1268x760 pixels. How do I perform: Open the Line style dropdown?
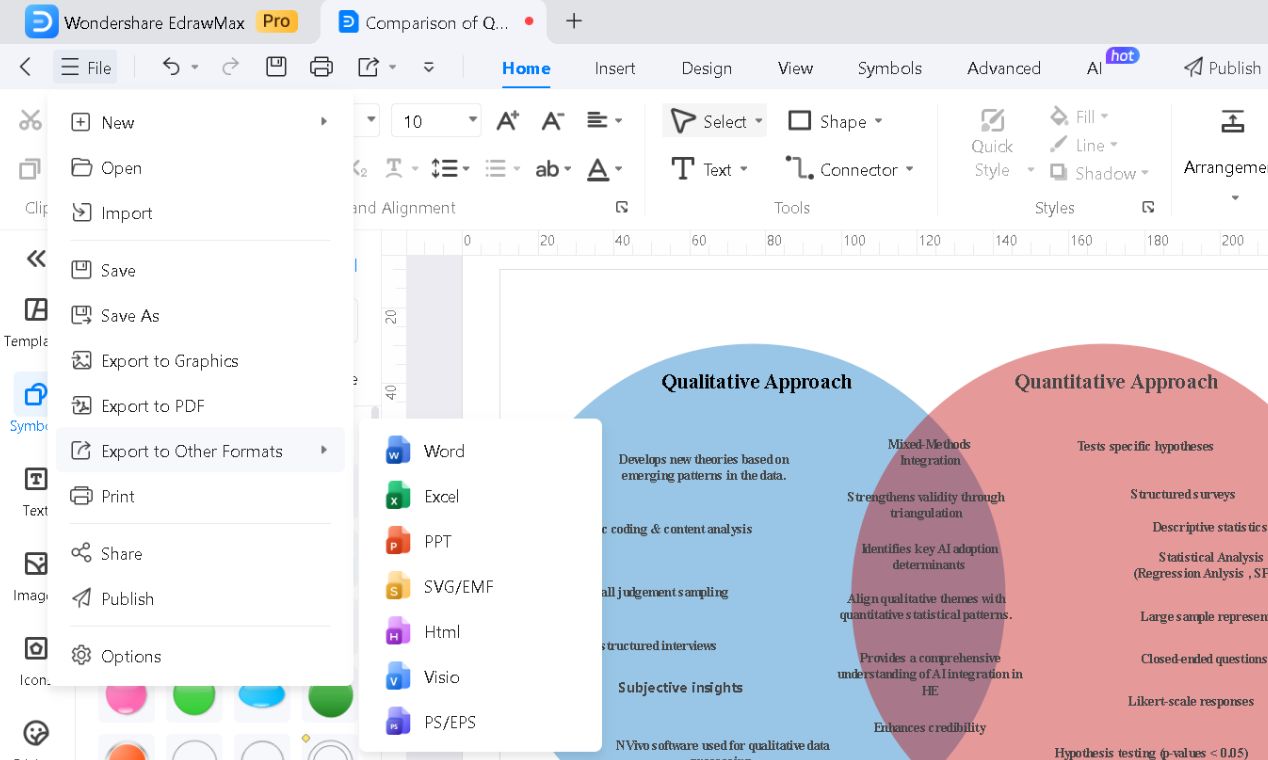[x=1084, y=145]
